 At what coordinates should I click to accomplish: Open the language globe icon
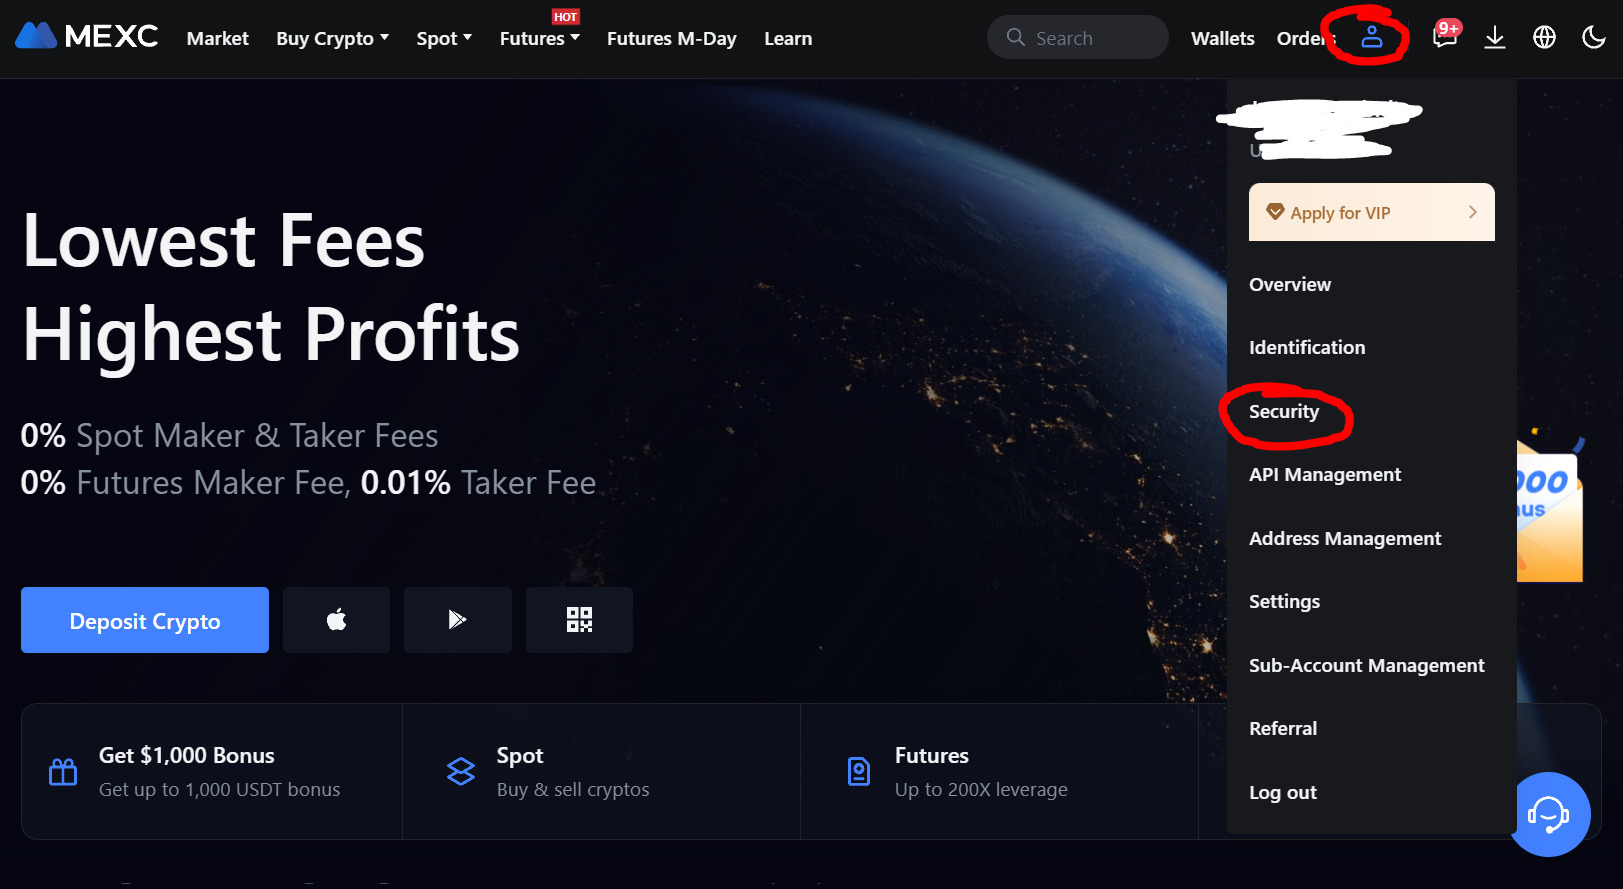[x=1544, y=38]
